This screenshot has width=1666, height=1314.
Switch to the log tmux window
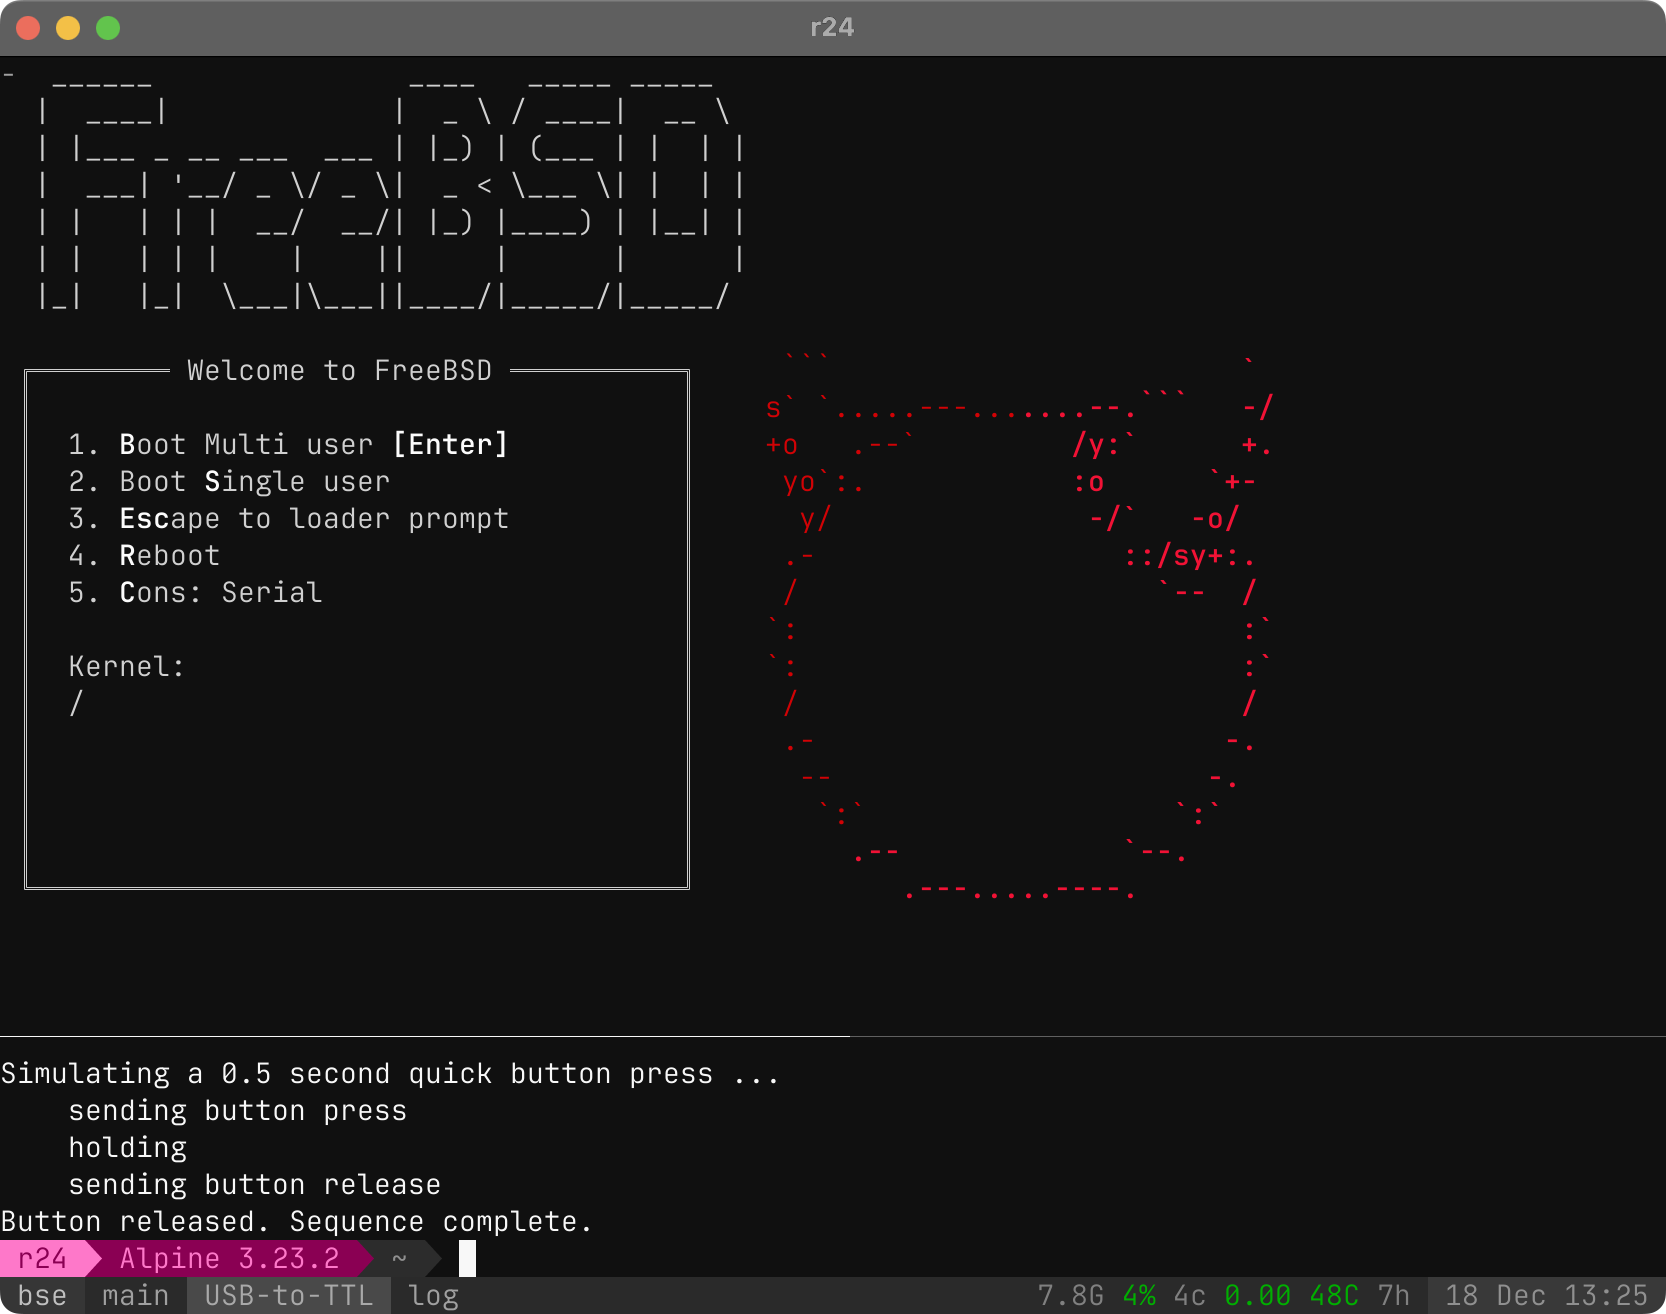[433, 1296]
